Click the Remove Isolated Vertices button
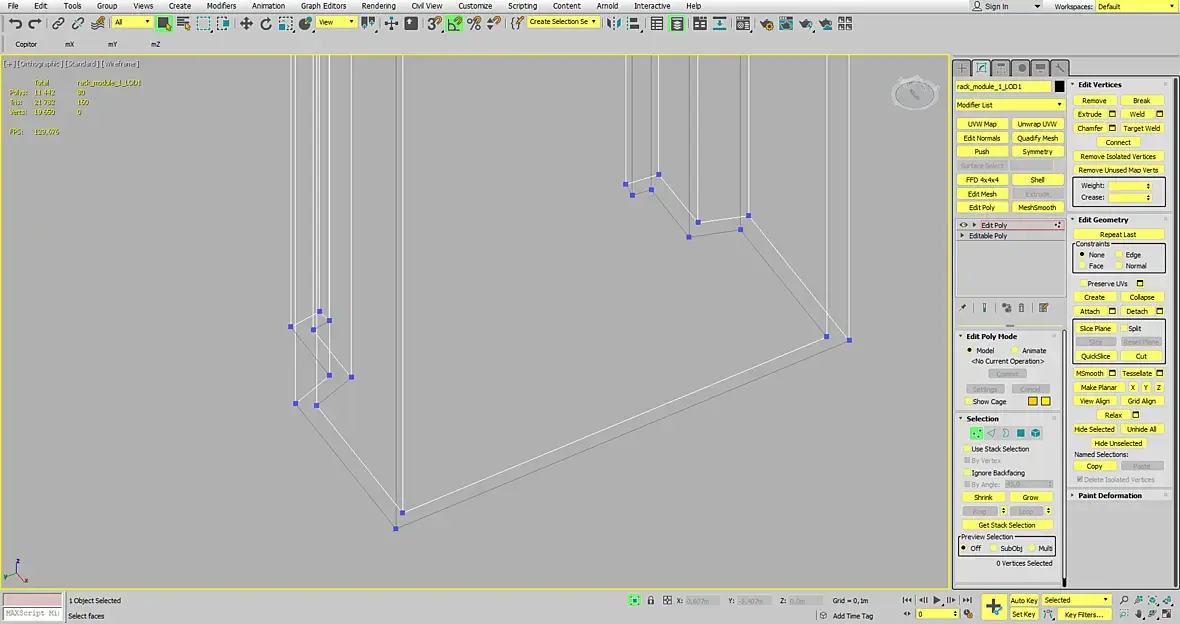1180x624 pixels. [1118, 157]
